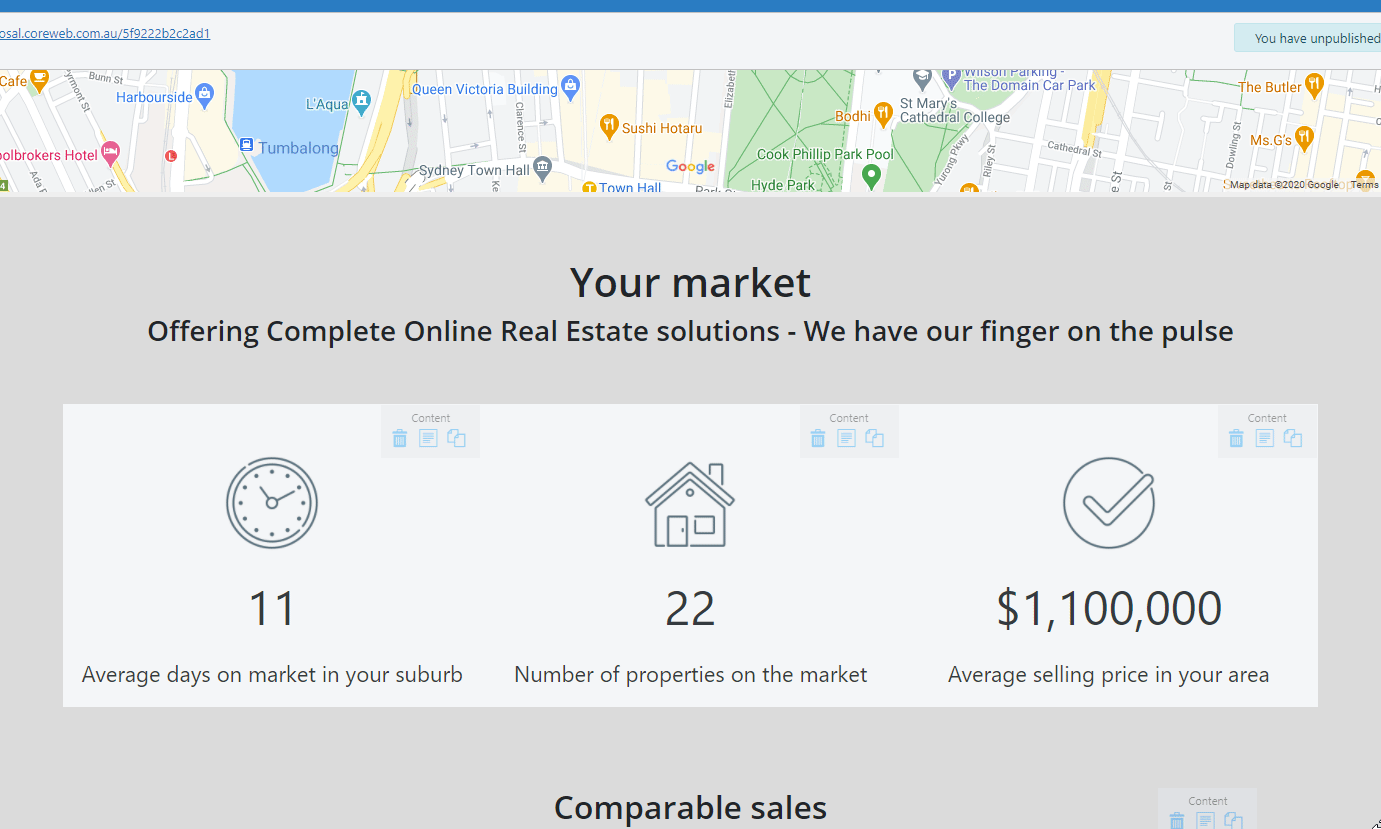Viewport: 1381px width, 829px height.
Task: Open the proposal URL link
Action: pos(105,34)
